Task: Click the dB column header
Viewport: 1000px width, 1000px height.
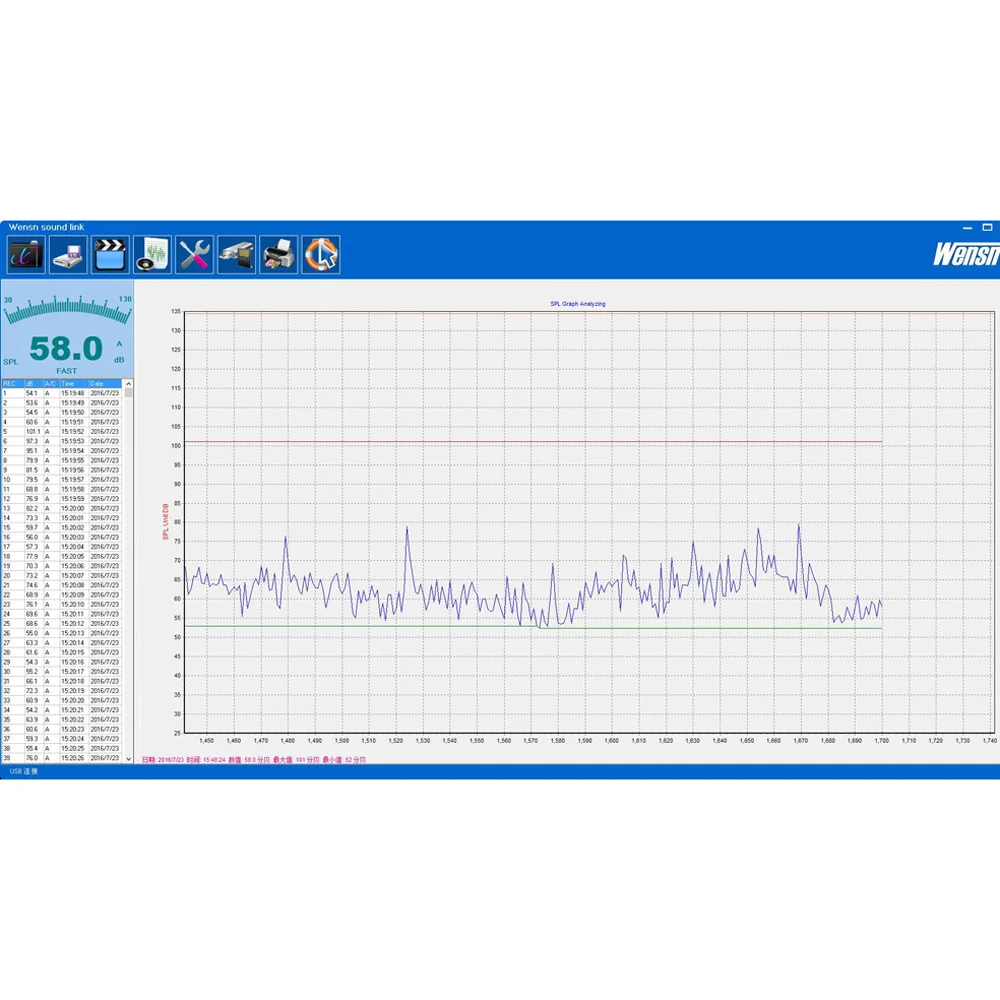Action: tap(33, 383)
